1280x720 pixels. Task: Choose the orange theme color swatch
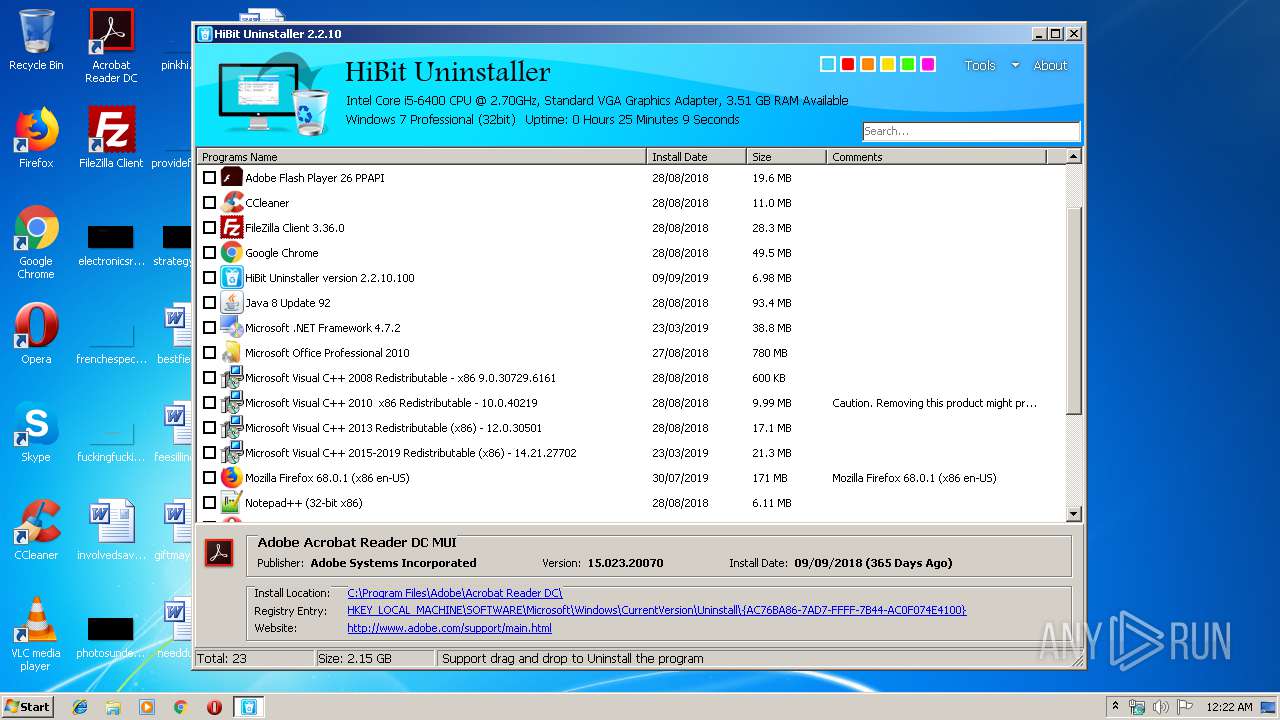click(x=868, y=64)
